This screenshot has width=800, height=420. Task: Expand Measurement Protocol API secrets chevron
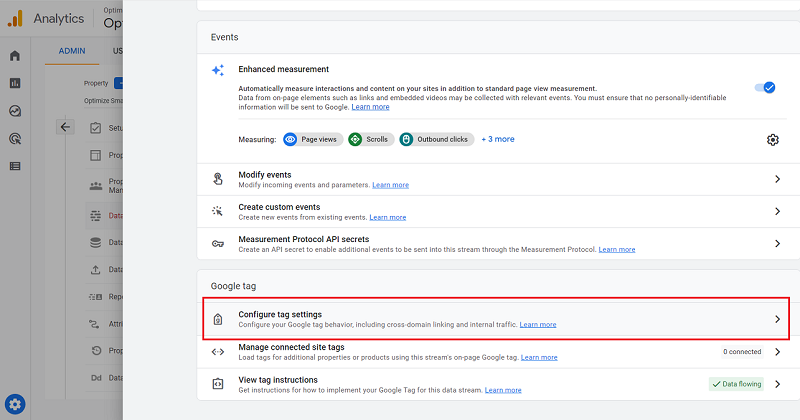pyautogui.click(x=778, y=243)
